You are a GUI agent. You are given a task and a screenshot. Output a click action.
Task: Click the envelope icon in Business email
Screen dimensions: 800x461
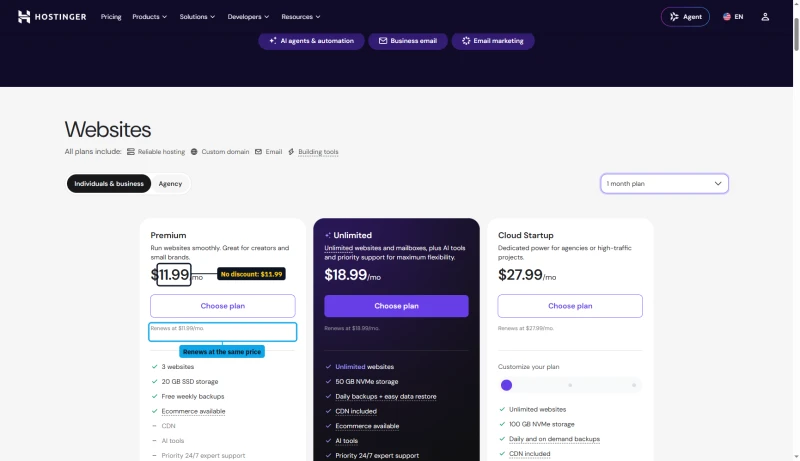pos(383,41)
